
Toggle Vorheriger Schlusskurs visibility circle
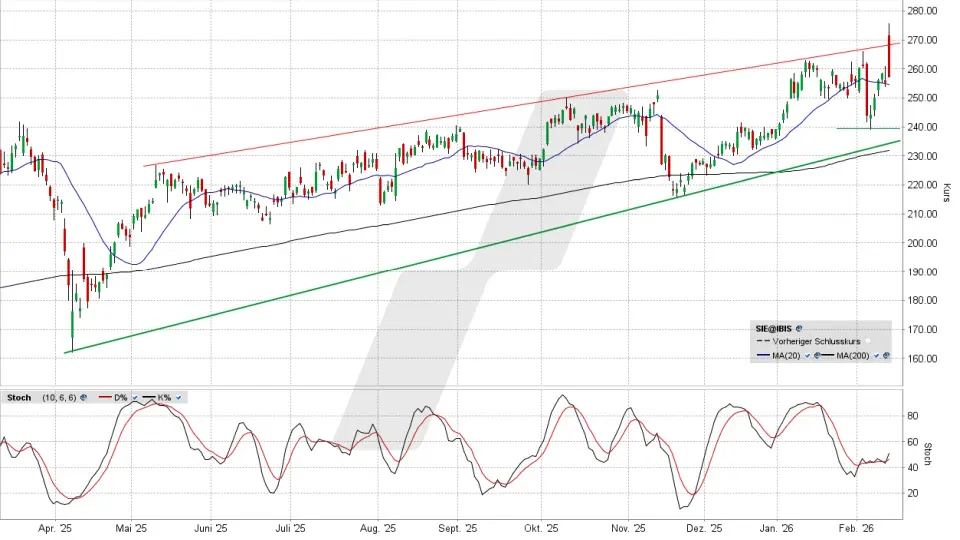tap(868, 341)
